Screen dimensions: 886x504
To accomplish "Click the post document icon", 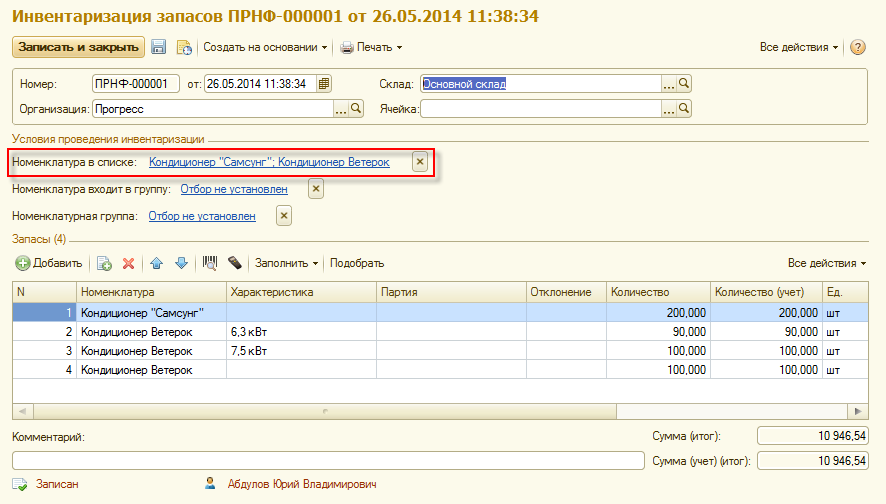I will 184,47.
